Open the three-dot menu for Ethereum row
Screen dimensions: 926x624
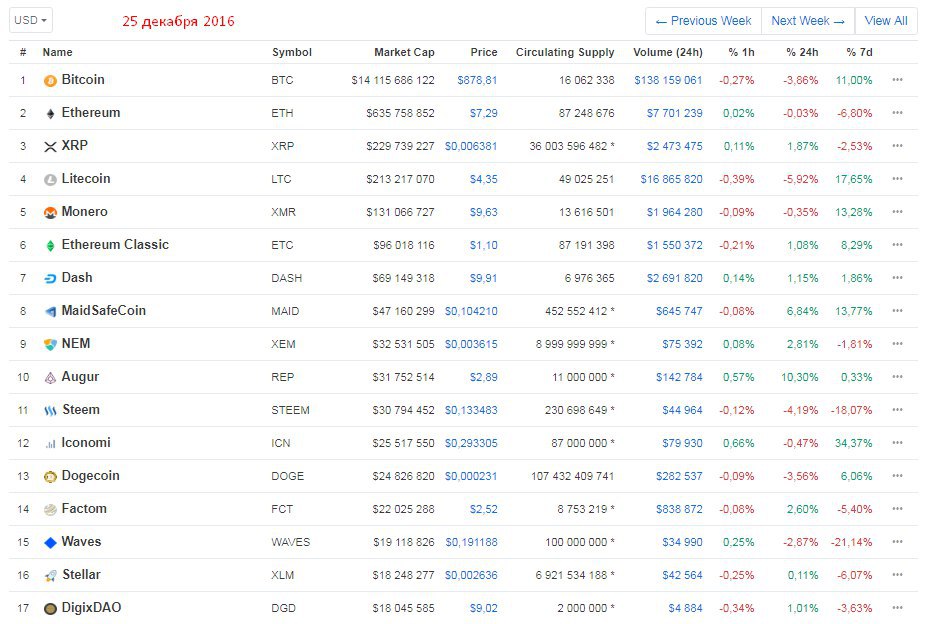click(898, 113)
